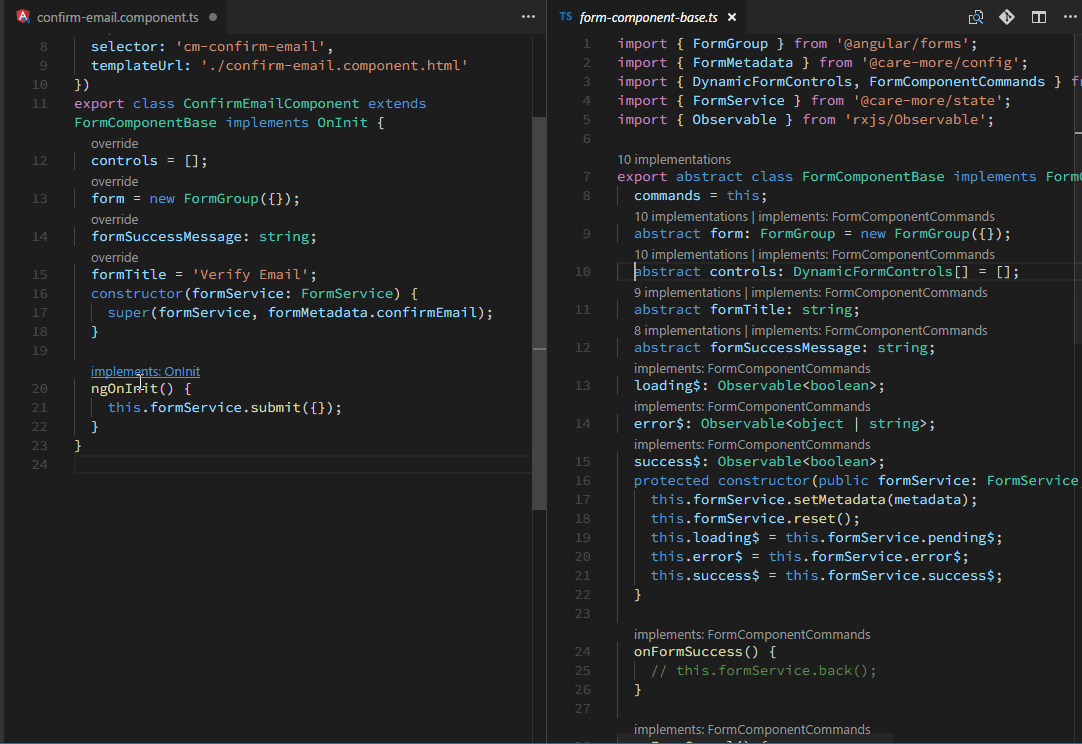Click 'implements: FormComponentCommands' above abstract formSuccessMessage
1082x744 pixels.
(x=869, y=331)
